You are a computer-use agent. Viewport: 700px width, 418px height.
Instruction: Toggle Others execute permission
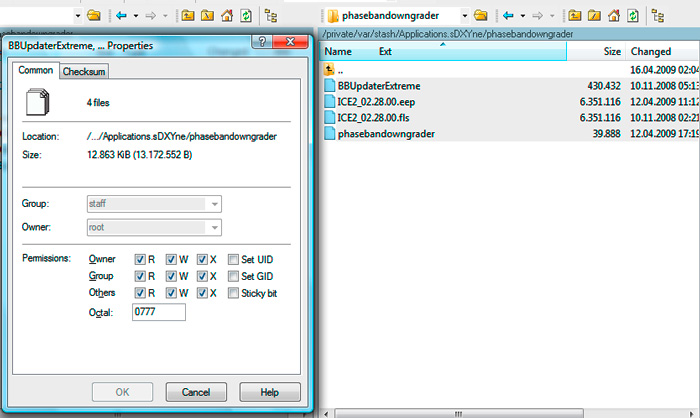click(x=202, y=293)
